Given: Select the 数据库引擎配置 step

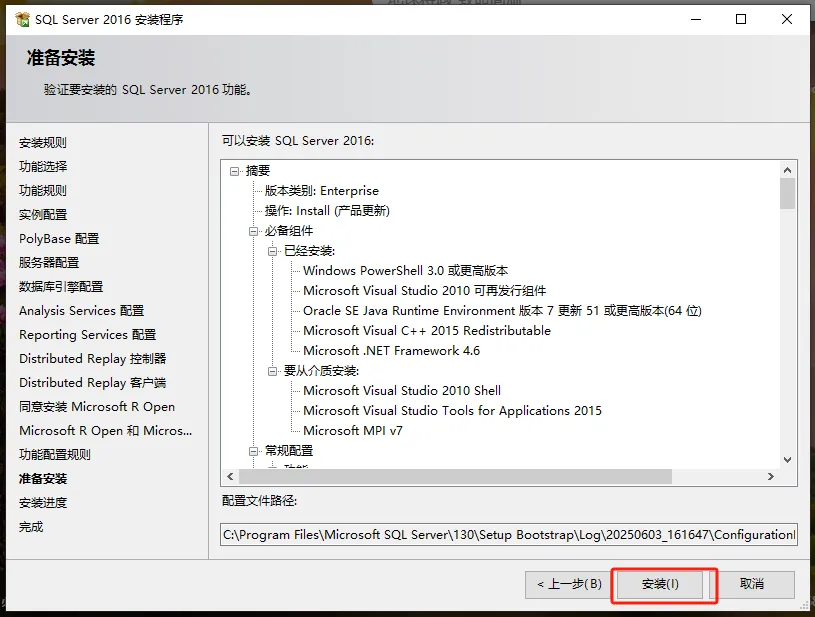Looking at the screenshot, I should coord(61,286).
